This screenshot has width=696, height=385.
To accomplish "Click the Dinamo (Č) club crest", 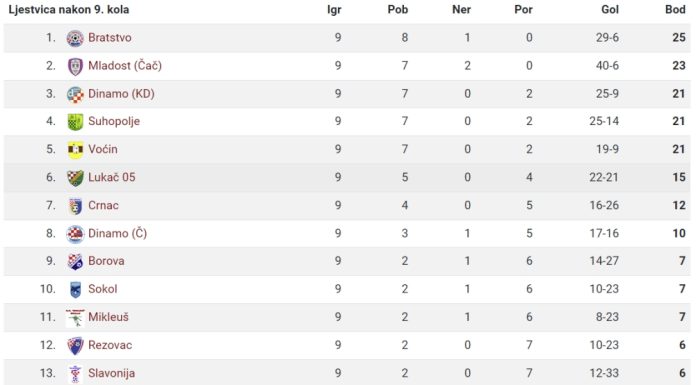I will pyautogui.click(x=75, y=234).
